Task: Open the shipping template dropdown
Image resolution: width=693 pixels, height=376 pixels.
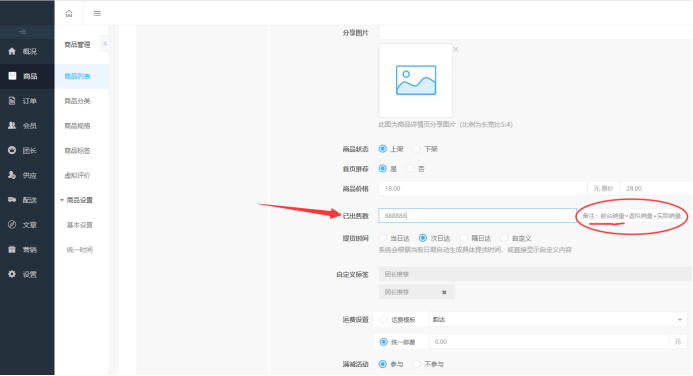Action: (x=558, y=319)
